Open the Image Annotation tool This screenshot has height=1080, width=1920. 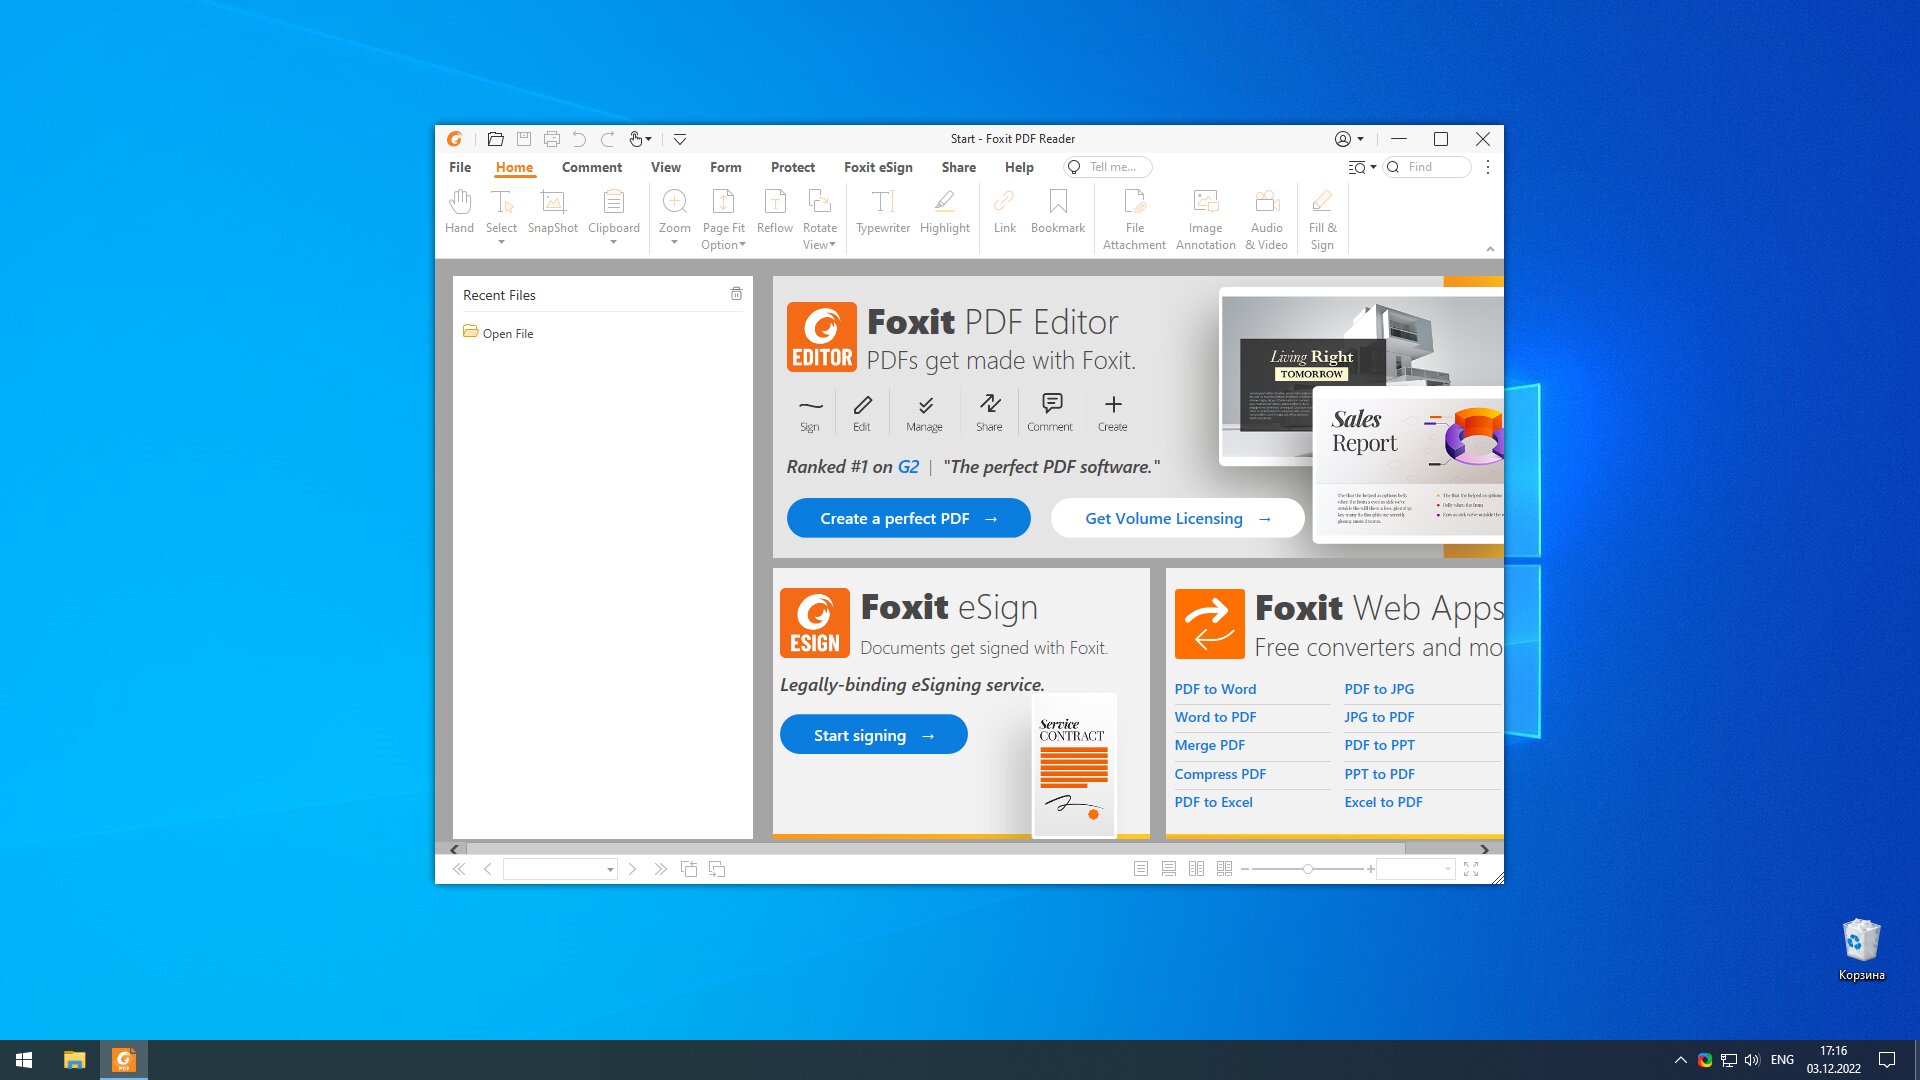coord(1205,220)
